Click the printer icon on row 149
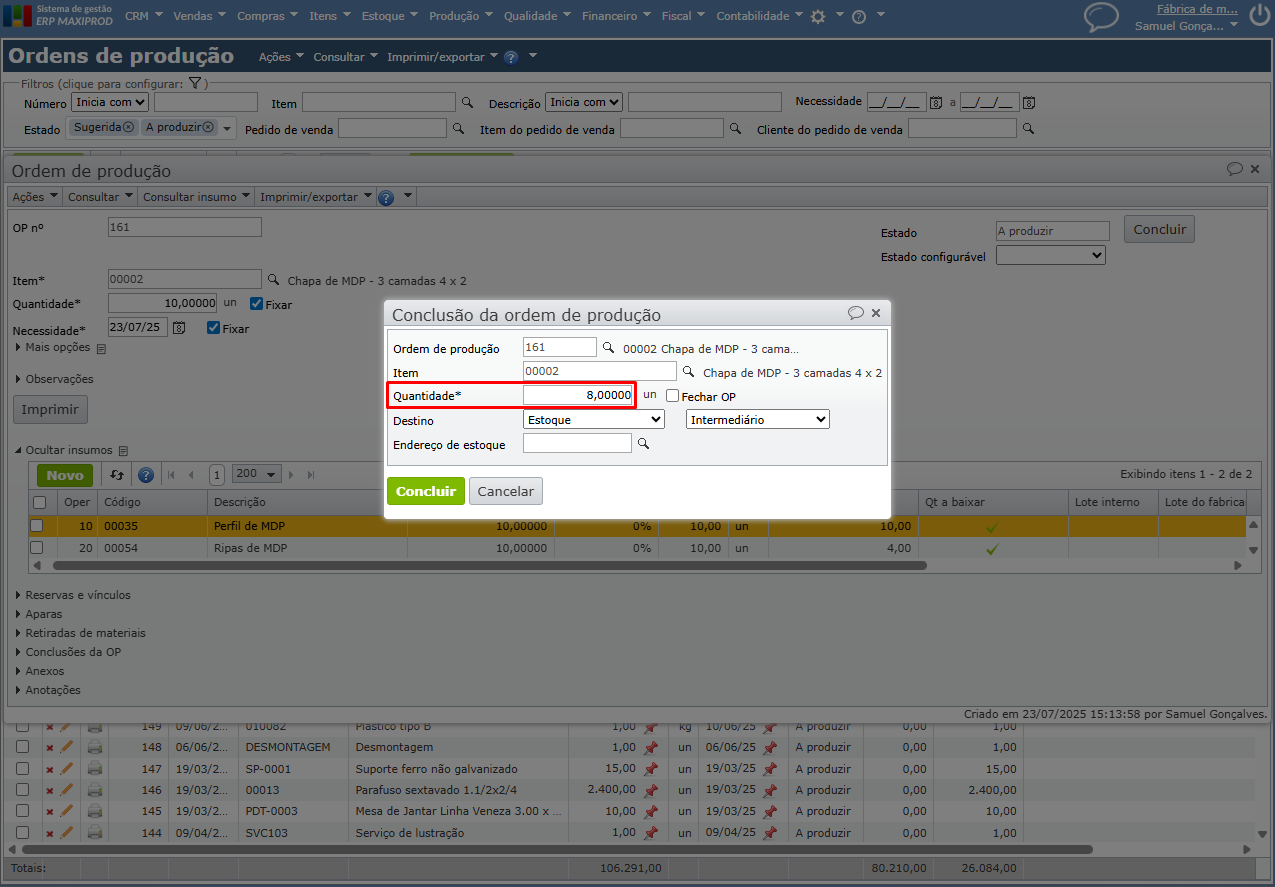The height and width of the screenshot is (887, 1275). click(x=95, y=727)
